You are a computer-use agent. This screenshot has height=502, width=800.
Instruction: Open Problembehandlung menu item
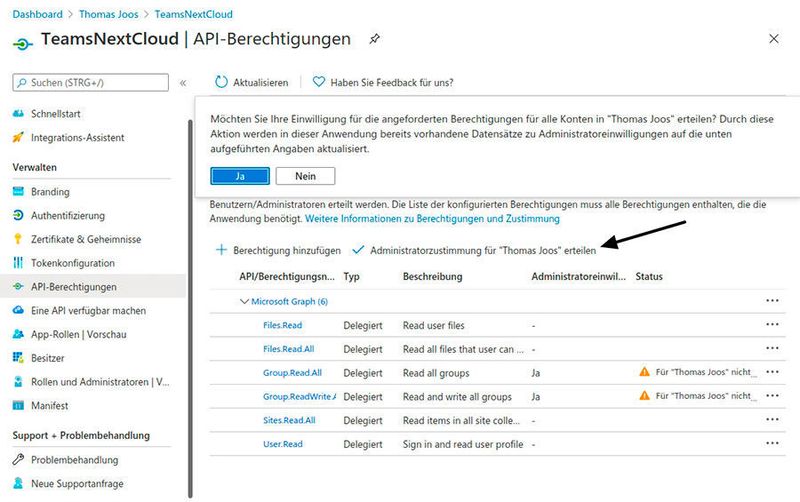point(74,460)
